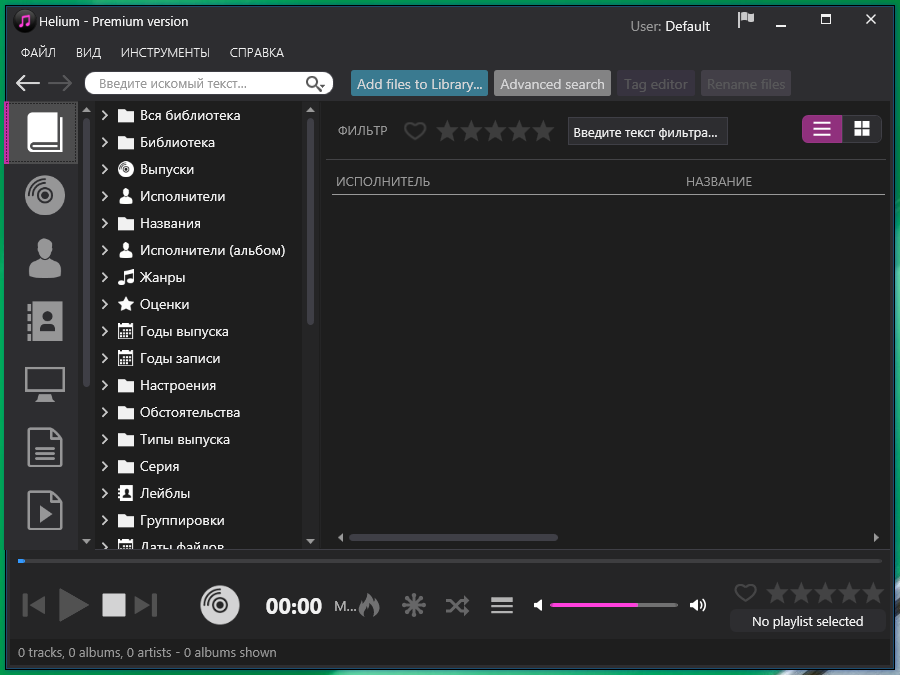Toggle shuffle playback mode
Screen dimensions: 900x675
(x=457, y=605)
